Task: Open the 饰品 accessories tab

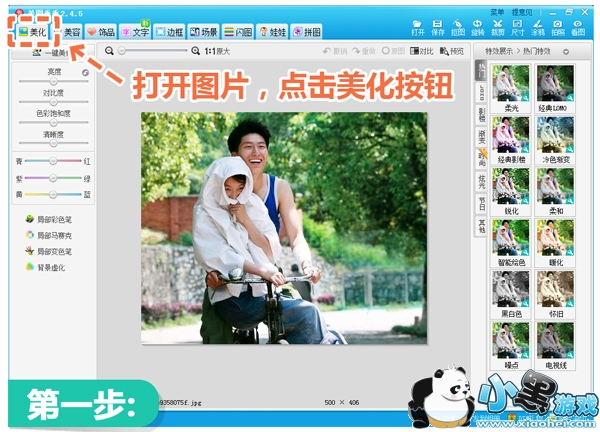Action: point(101,32)
